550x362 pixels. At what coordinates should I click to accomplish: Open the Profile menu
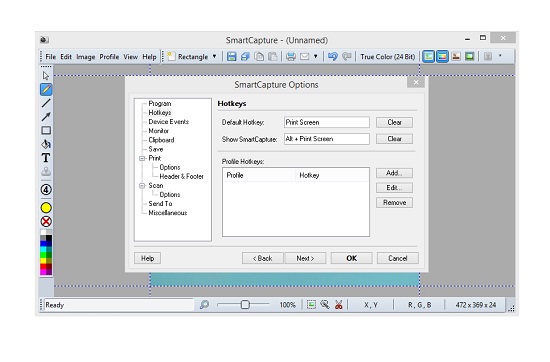[x=109, y=57]
